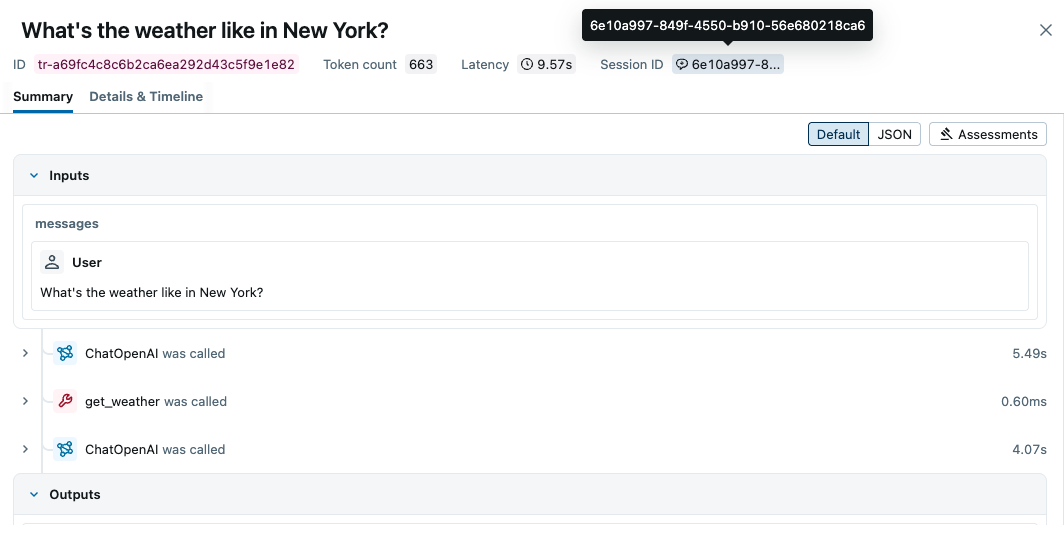The image size is (1064, 560).
Task: Click the get_weather wrench tool icon
Action: coord(65,401)
